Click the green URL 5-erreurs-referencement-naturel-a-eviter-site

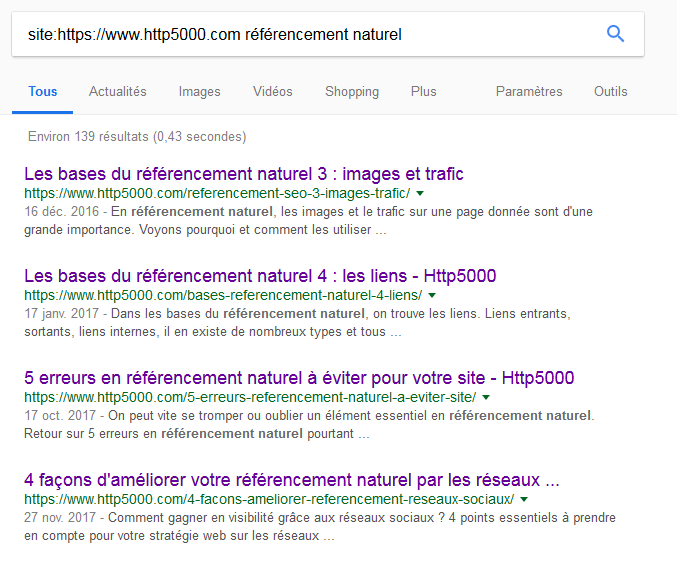(x=250, y=397)
